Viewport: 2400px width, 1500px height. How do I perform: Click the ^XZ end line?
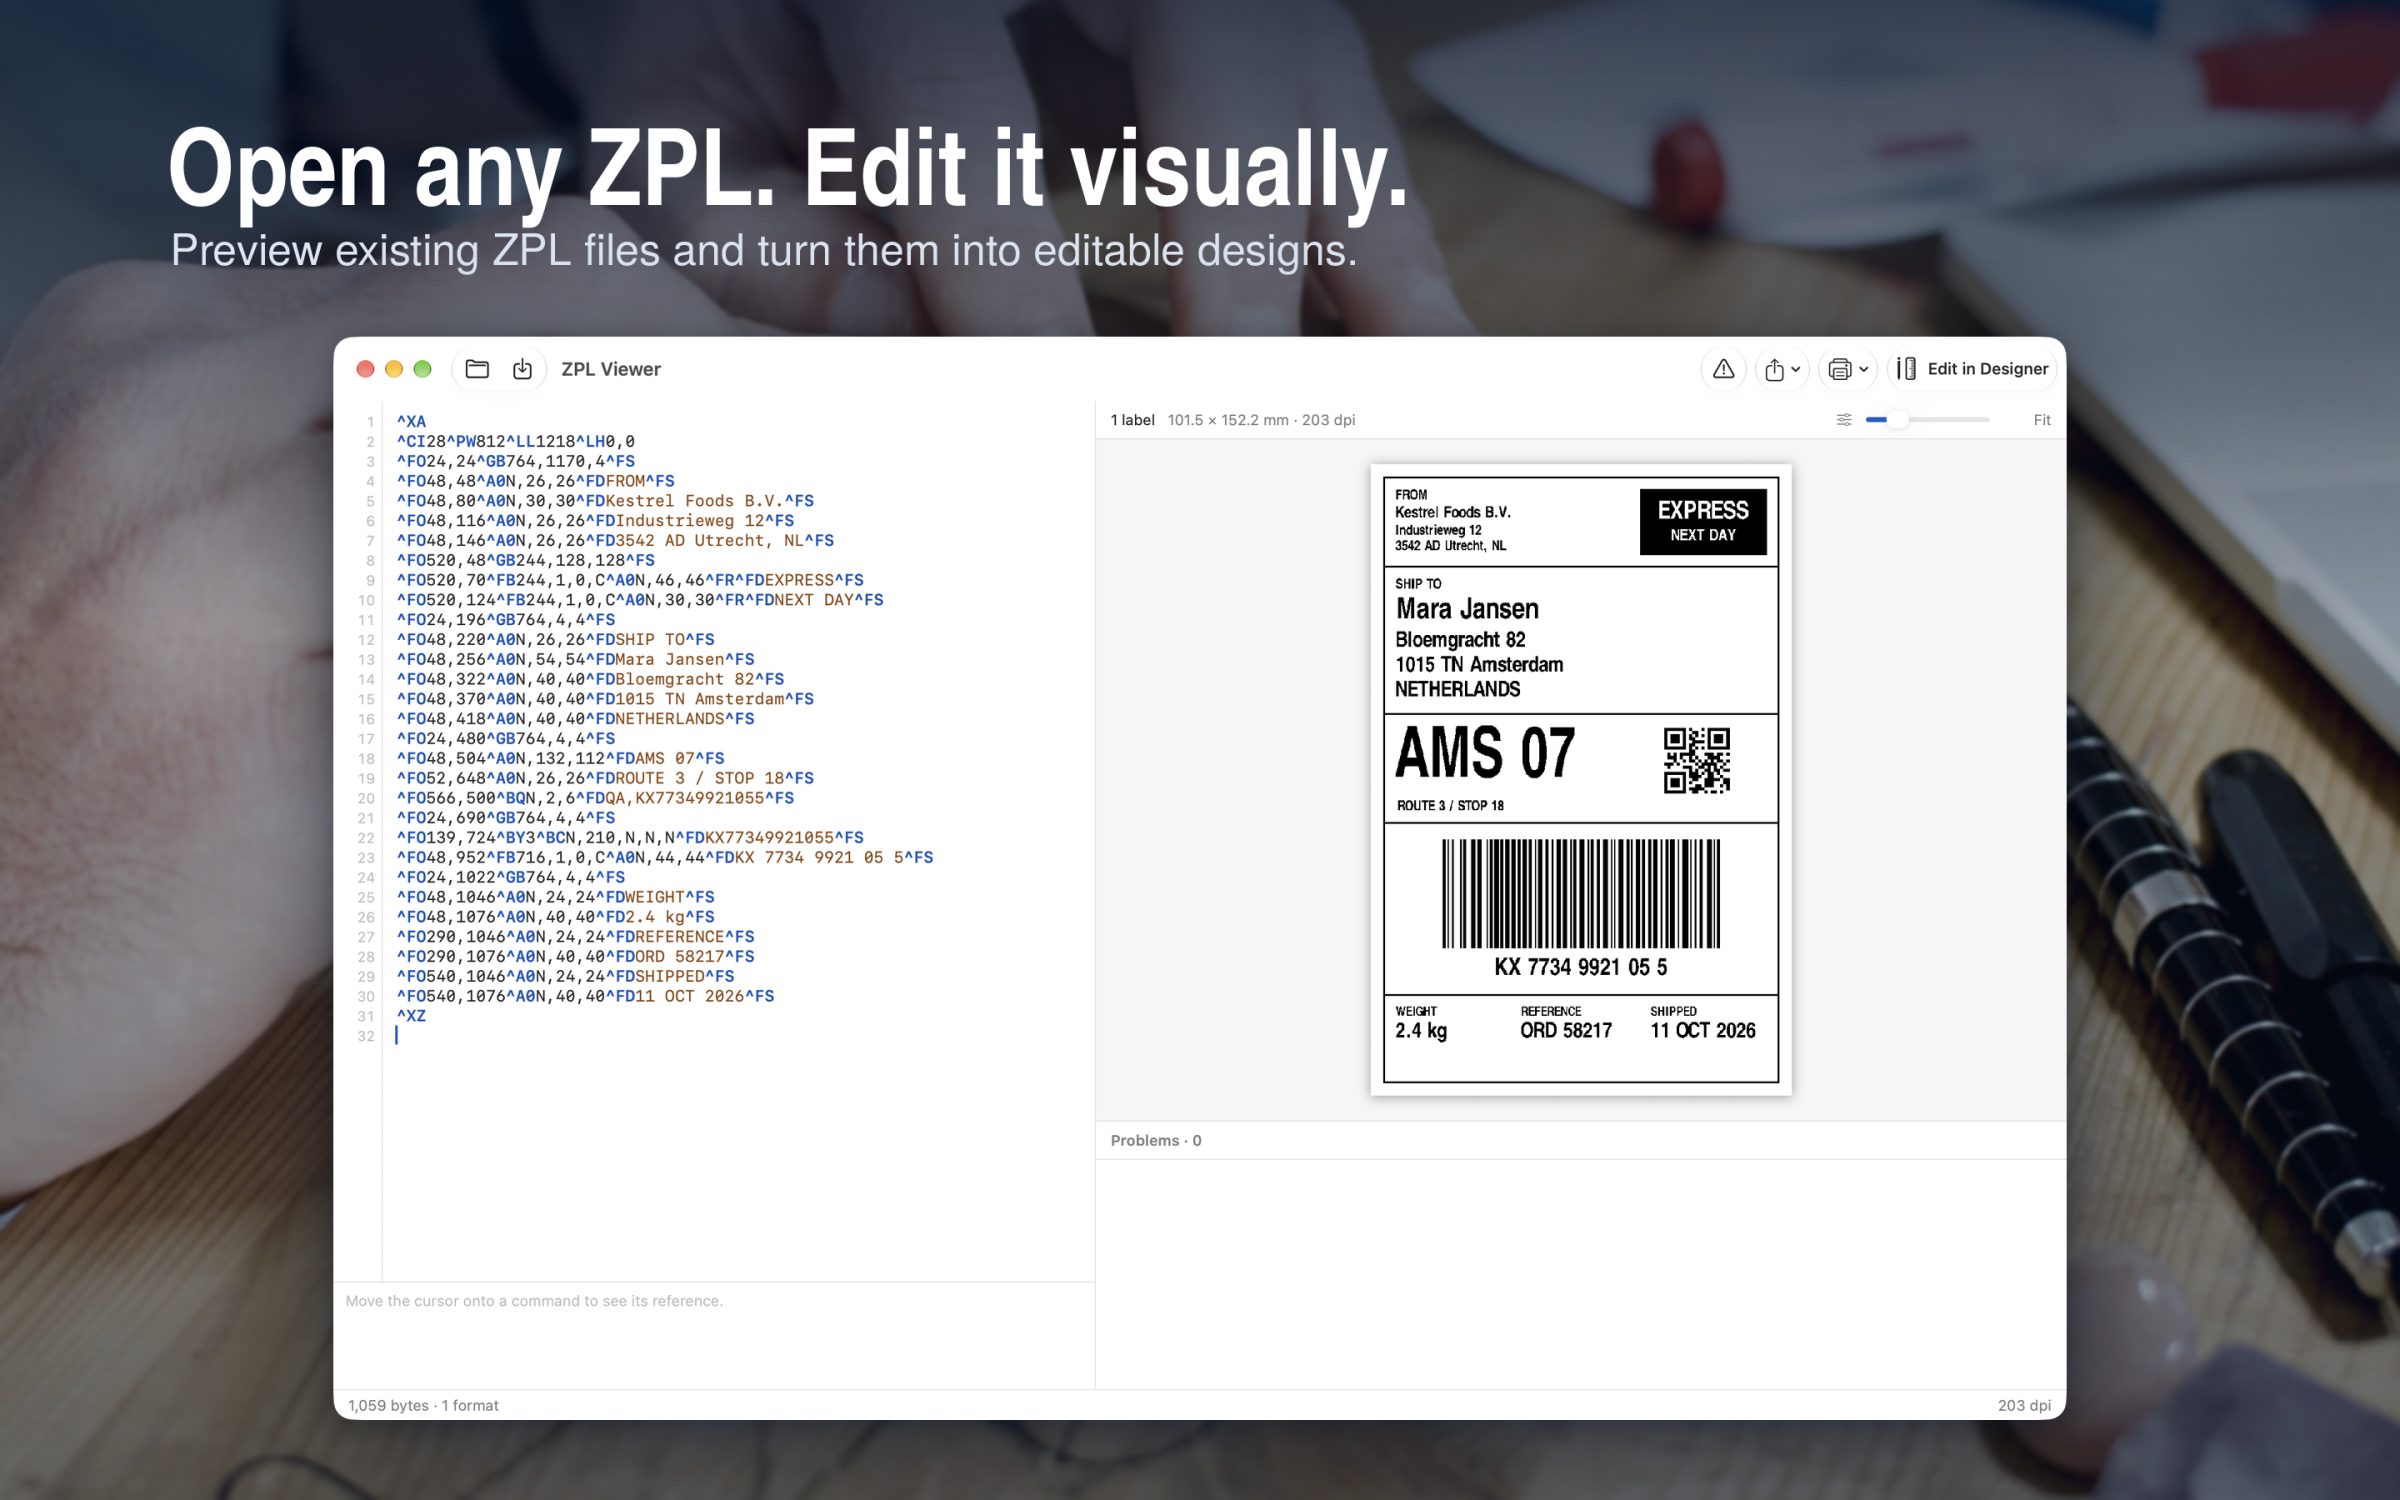pyautogui.click(x=411, y=1016)
